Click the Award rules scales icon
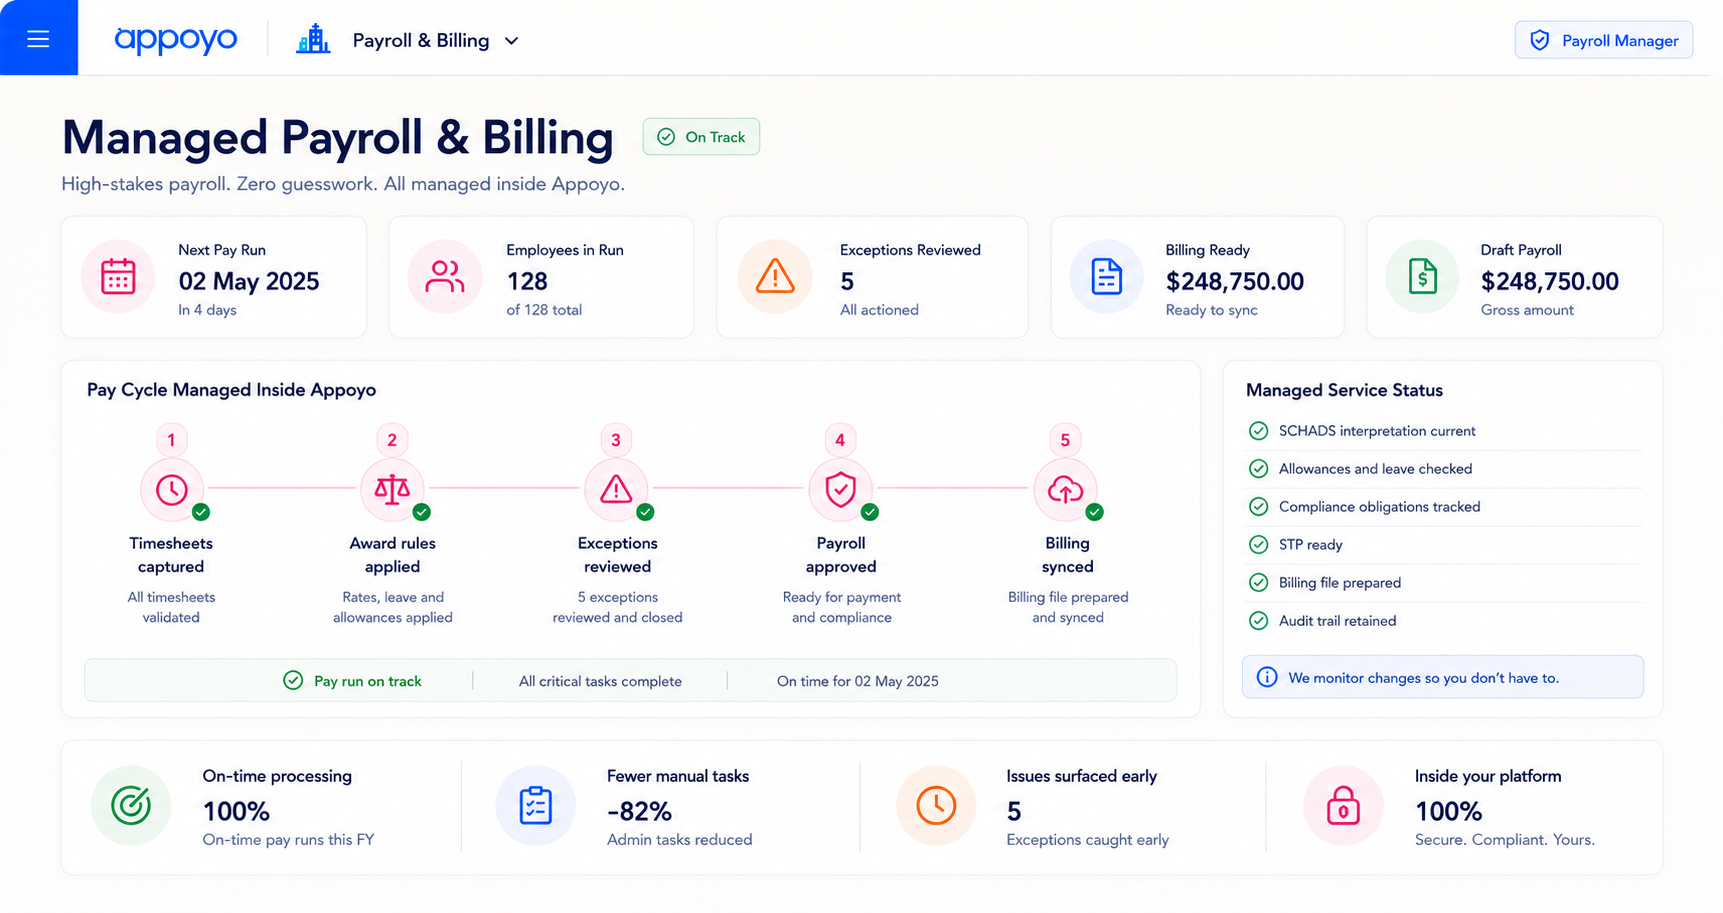The width and height of the screenshot is (1723, 913). tap(392, 490)
